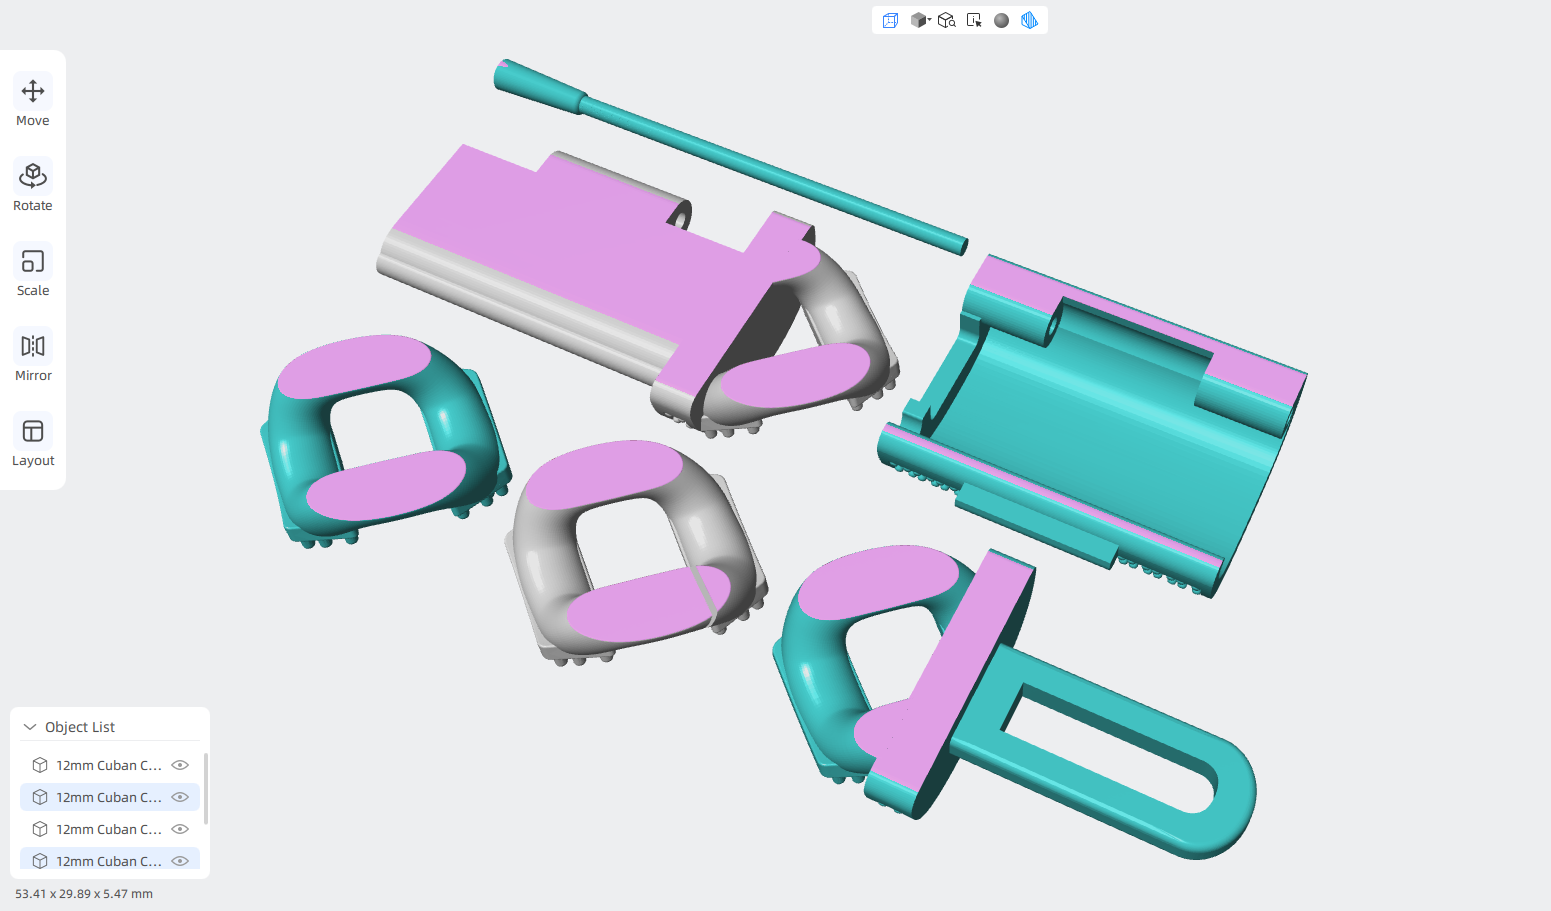Select the first 12mm Cuban list item
The height and width of the screenshot is (911, 1551).
point(110,765)
